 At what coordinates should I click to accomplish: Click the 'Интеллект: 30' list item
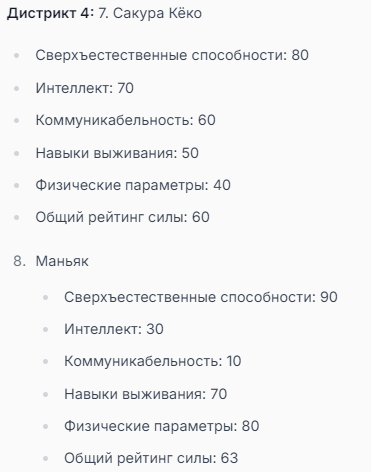coord(114,329)
